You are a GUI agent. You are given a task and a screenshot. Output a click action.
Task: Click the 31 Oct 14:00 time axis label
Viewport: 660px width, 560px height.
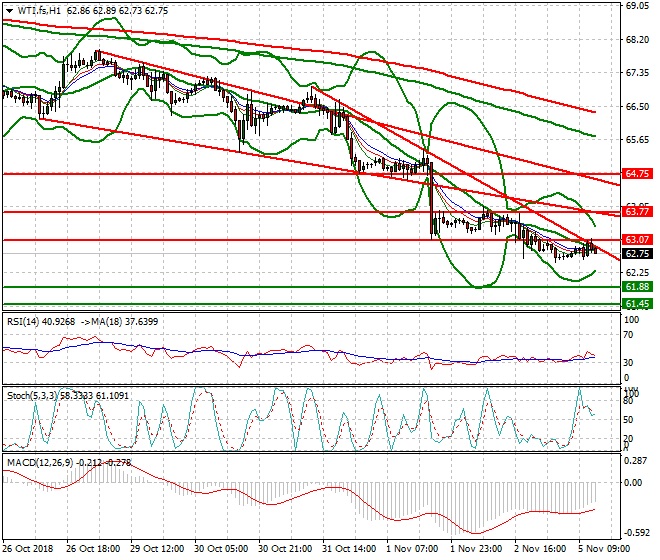point(349,549)
